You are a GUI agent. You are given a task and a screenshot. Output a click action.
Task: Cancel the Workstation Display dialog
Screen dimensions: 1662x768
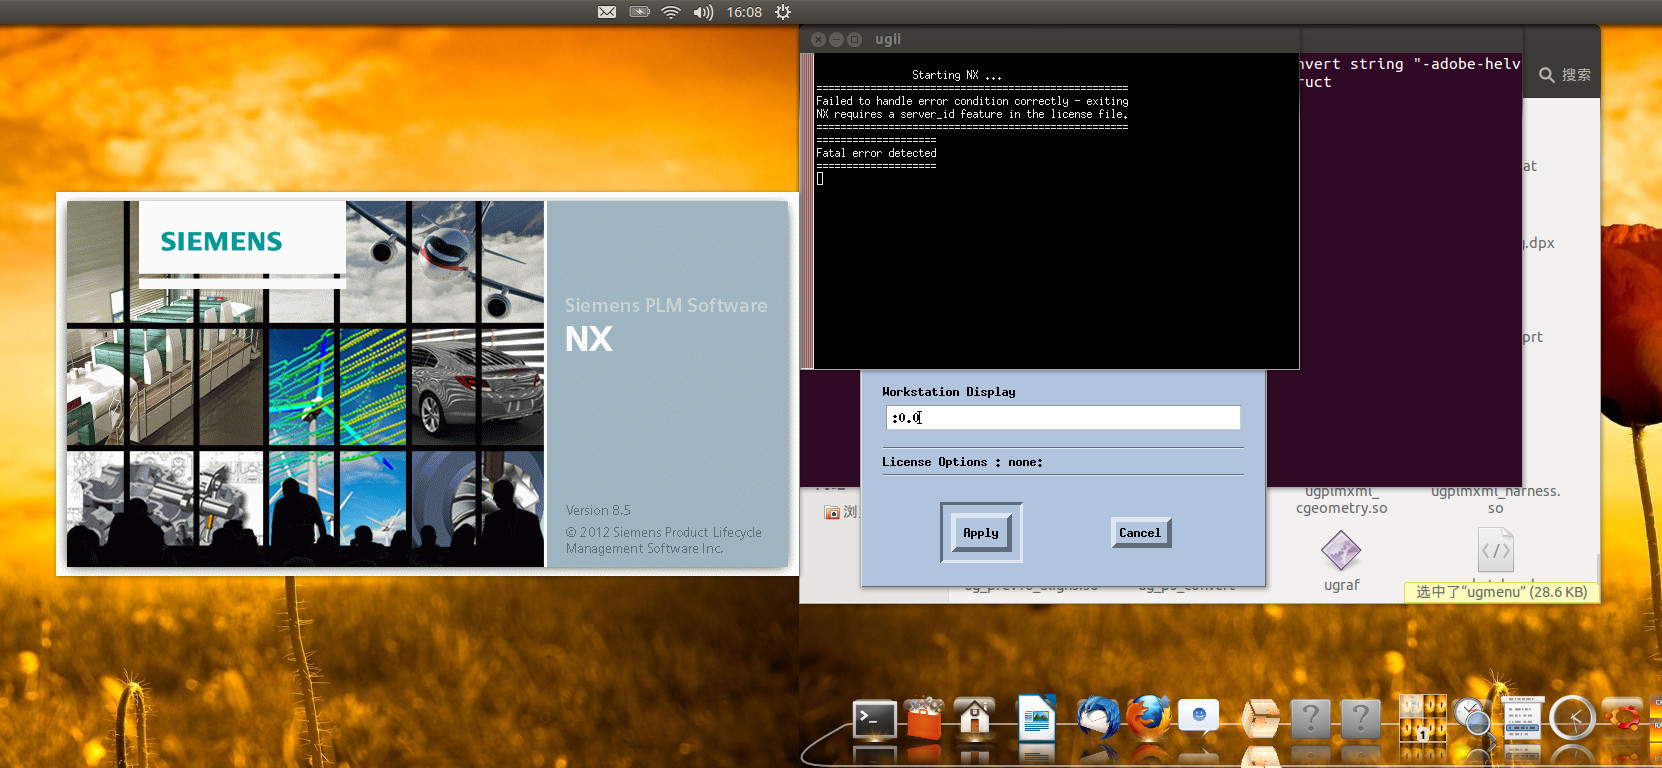pos(1140,533)
